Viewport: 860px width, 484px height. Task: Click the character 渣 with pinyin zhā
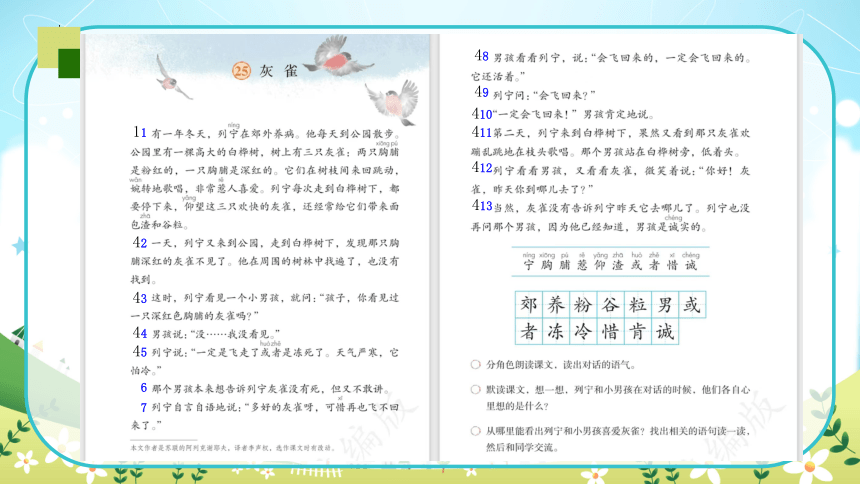(x=618, y=265)
